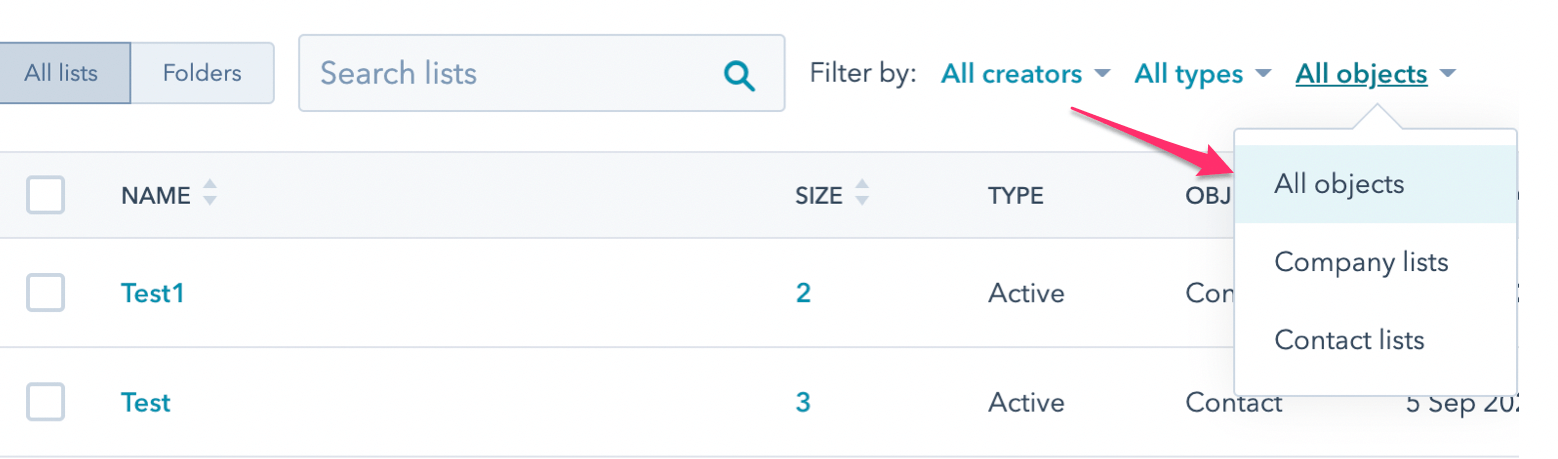1558x459 pixels.
Task: Click the All objects caret arrow
Action: pyautogui.click(x=1447, y=74)
